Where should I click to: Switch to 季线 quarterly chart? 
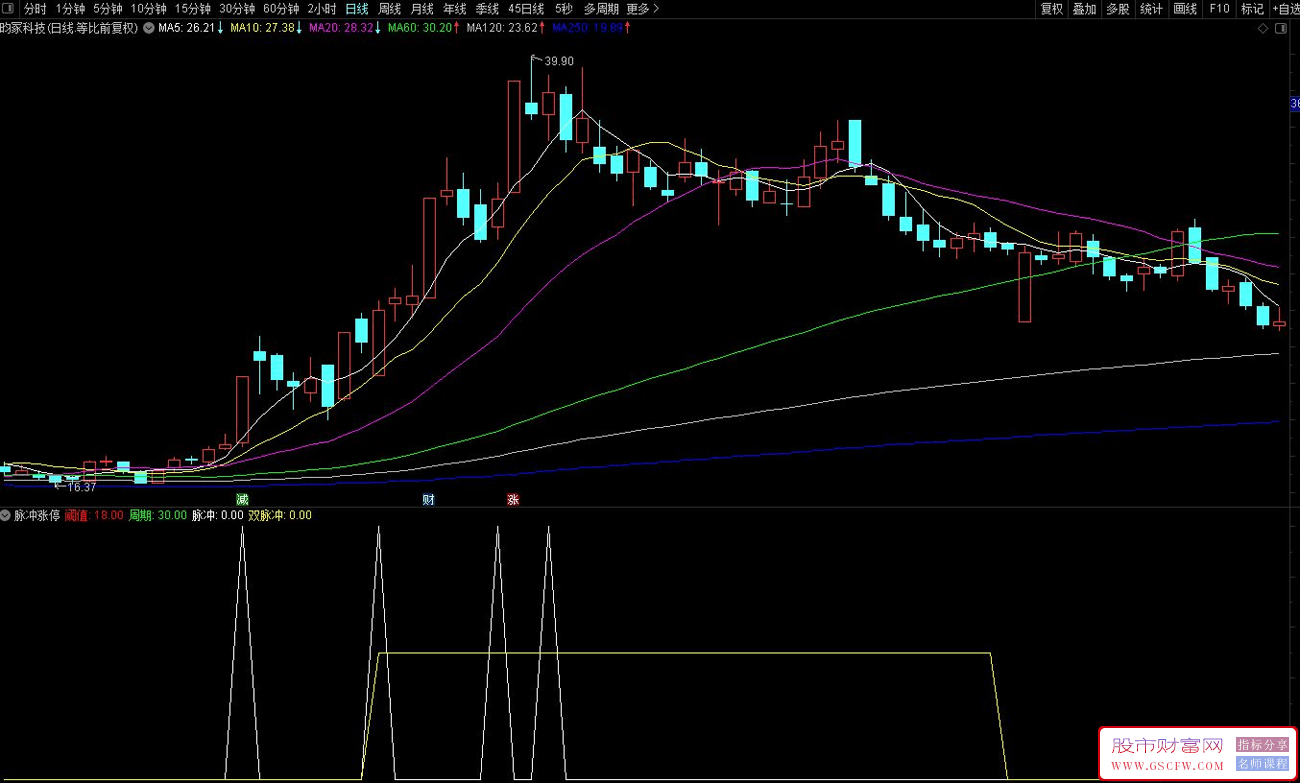point(487,9)
